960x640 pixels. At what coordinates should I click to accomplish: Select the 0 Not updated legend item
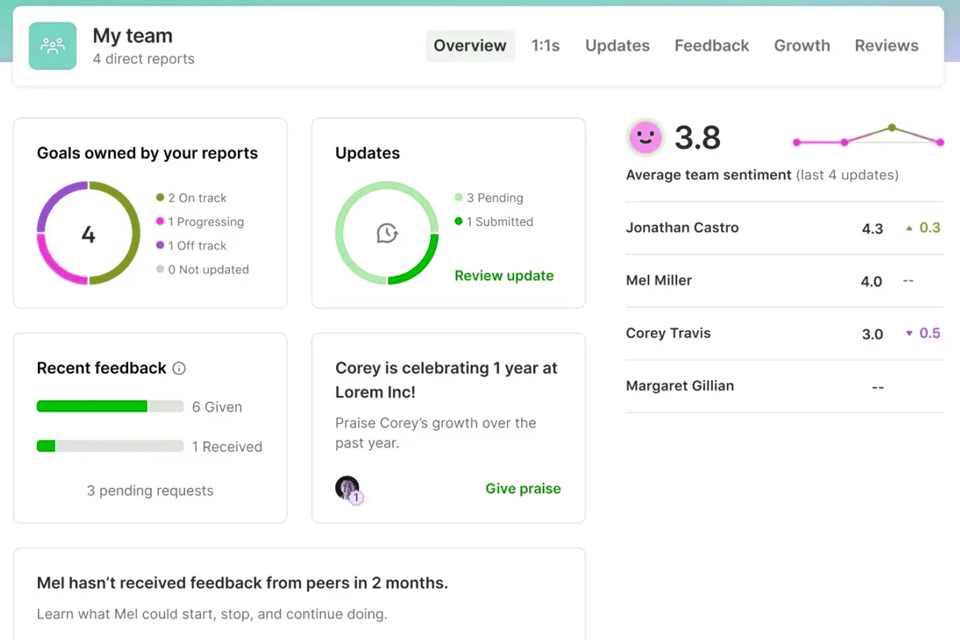(x=202, y=269)
